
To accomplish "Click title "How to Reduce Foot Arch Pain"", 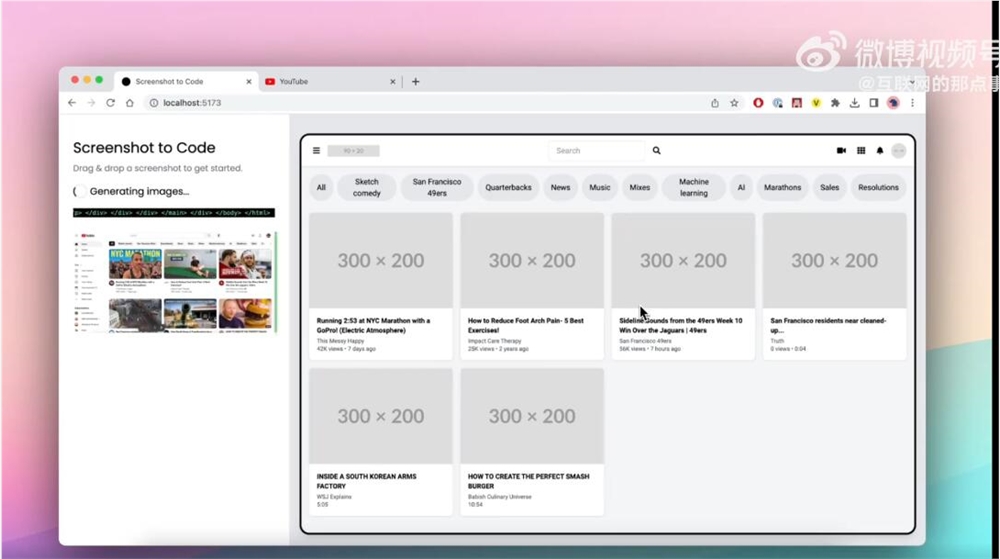I will 526,326.
